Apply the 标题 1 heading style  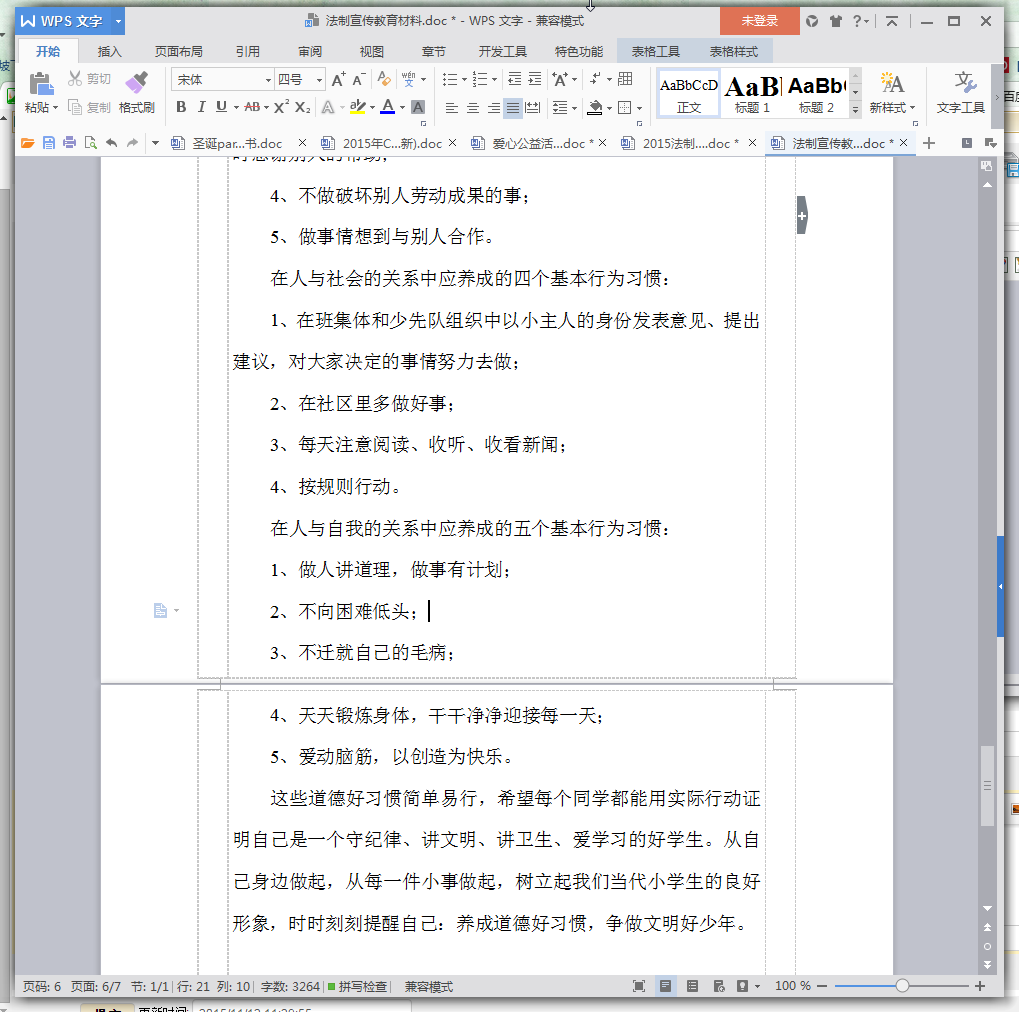click(x=753, y=93)
